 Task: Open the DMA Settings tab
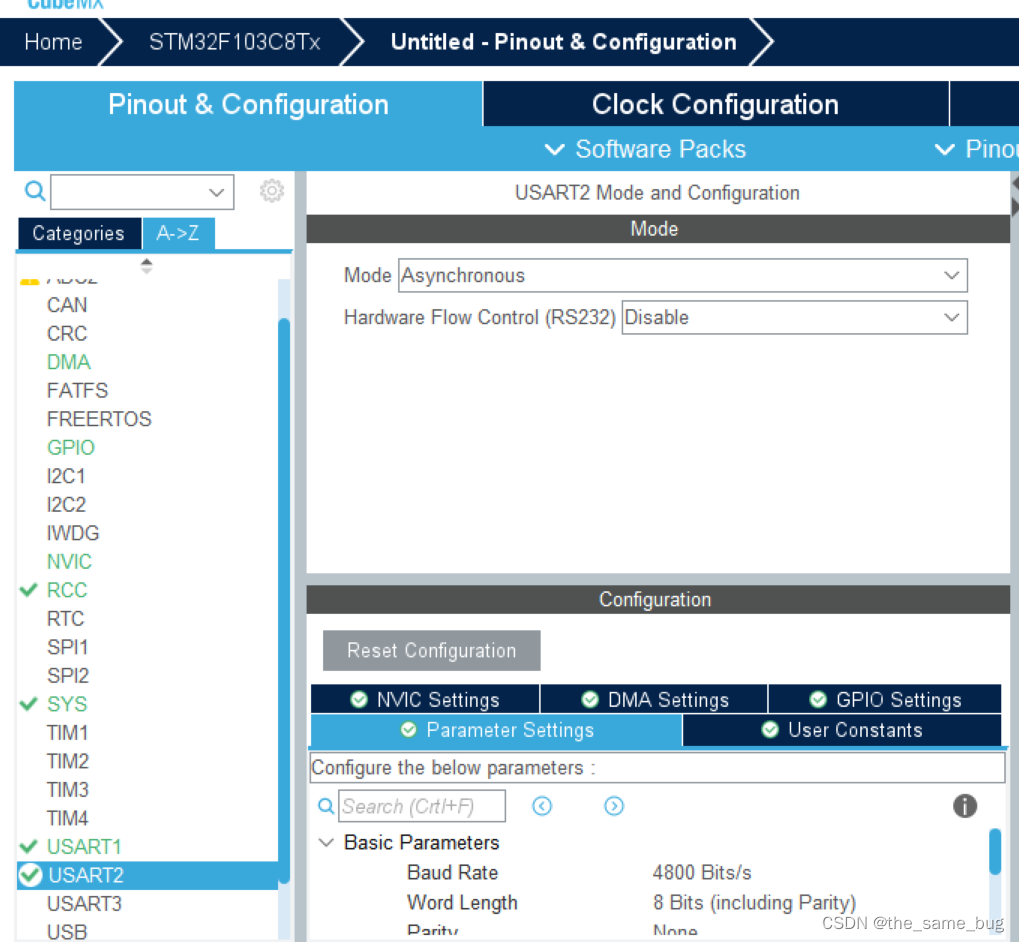(654, 699)
